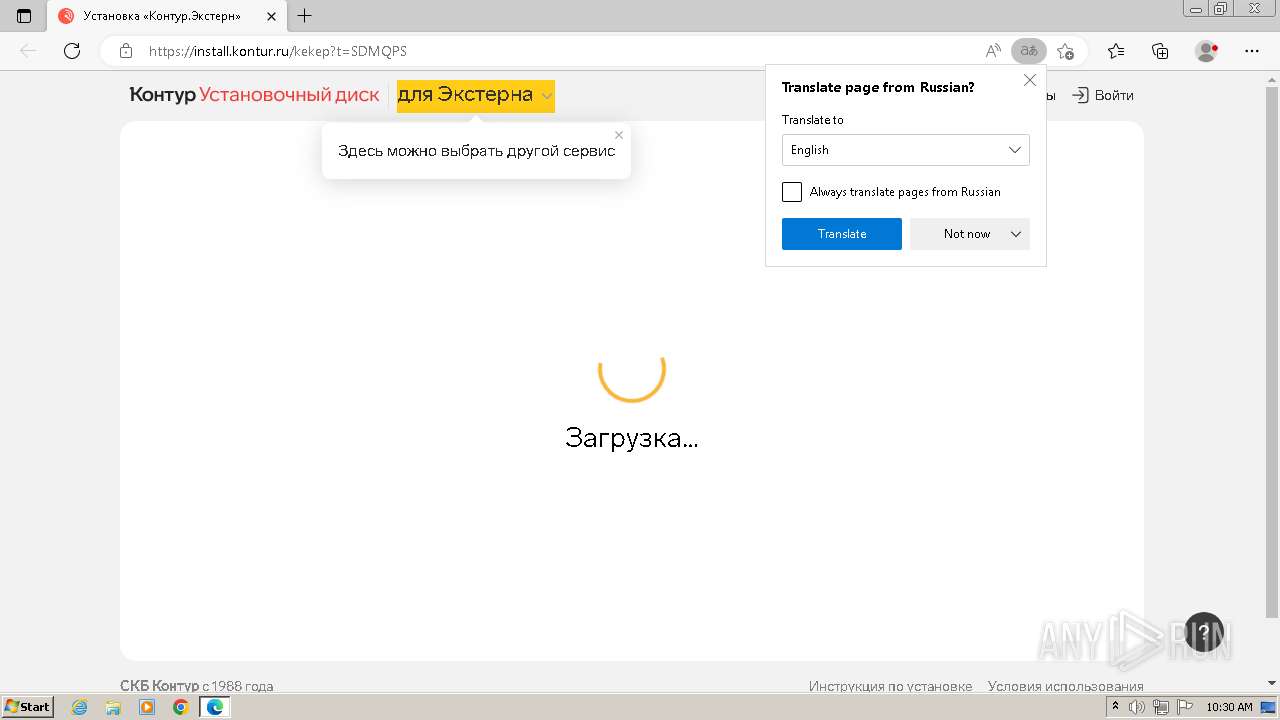Click the translate icon in address bar
Screen dimensions: 1280x720
click(x=1028, y=51)
